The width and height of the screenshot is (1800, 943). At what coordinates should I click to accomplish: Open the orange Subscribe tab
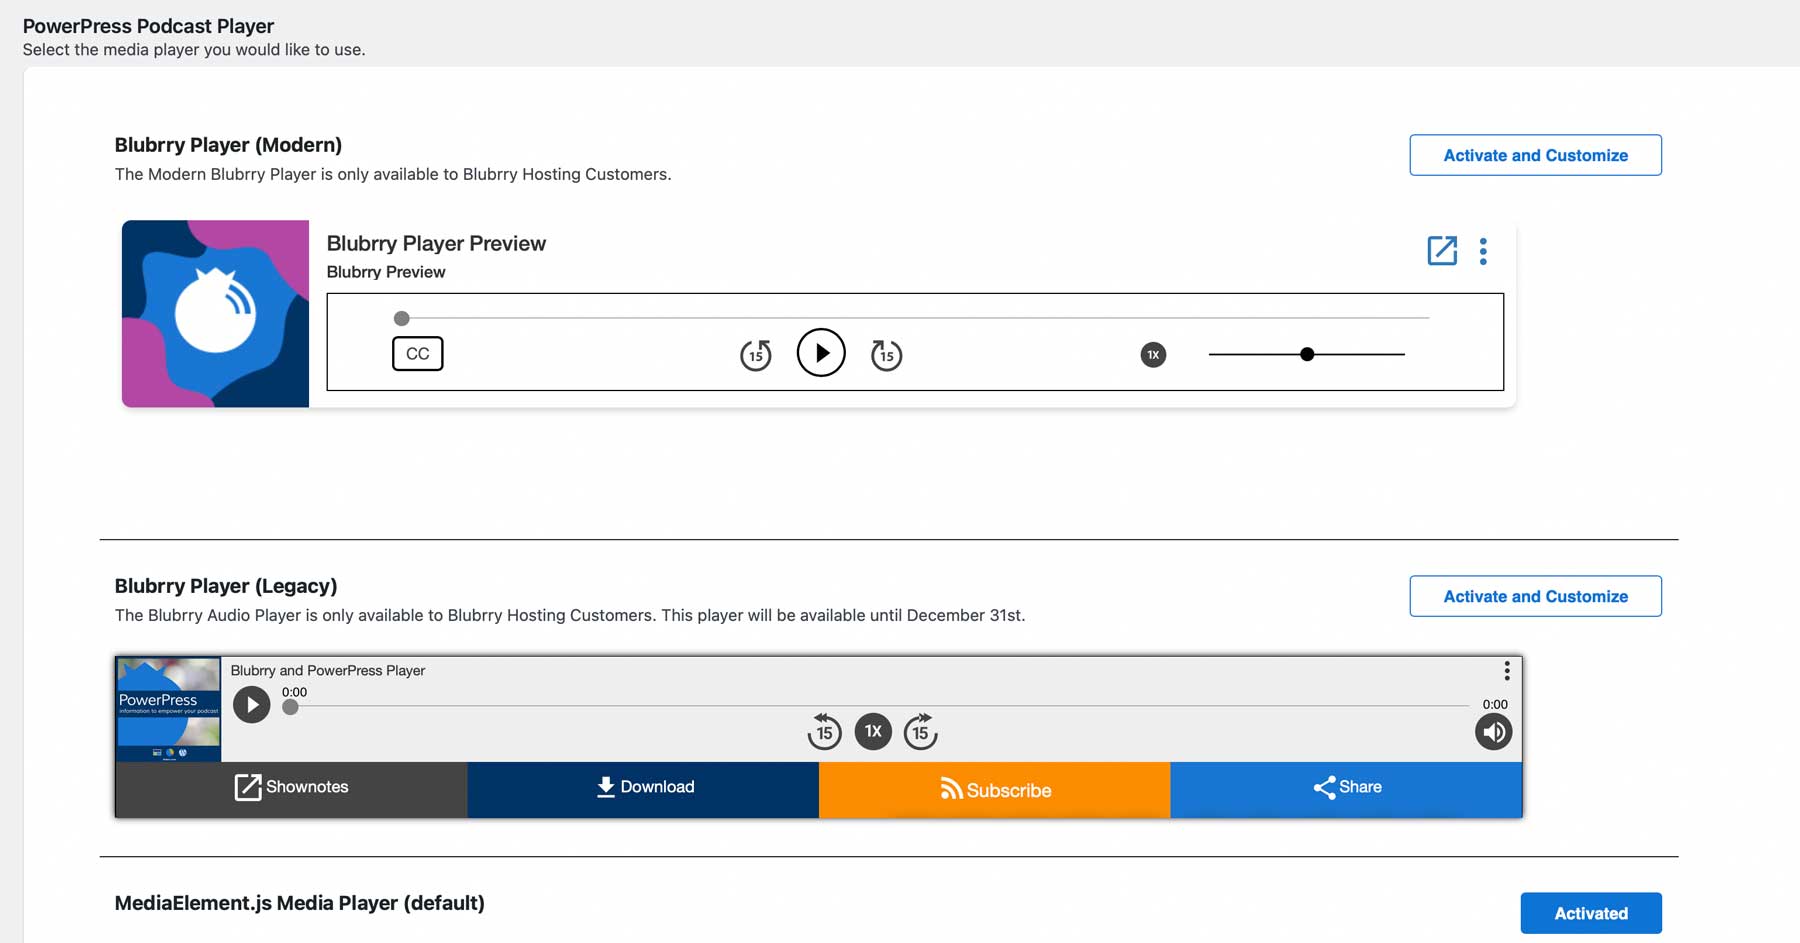pyautogui.click(x=994, y=790)
